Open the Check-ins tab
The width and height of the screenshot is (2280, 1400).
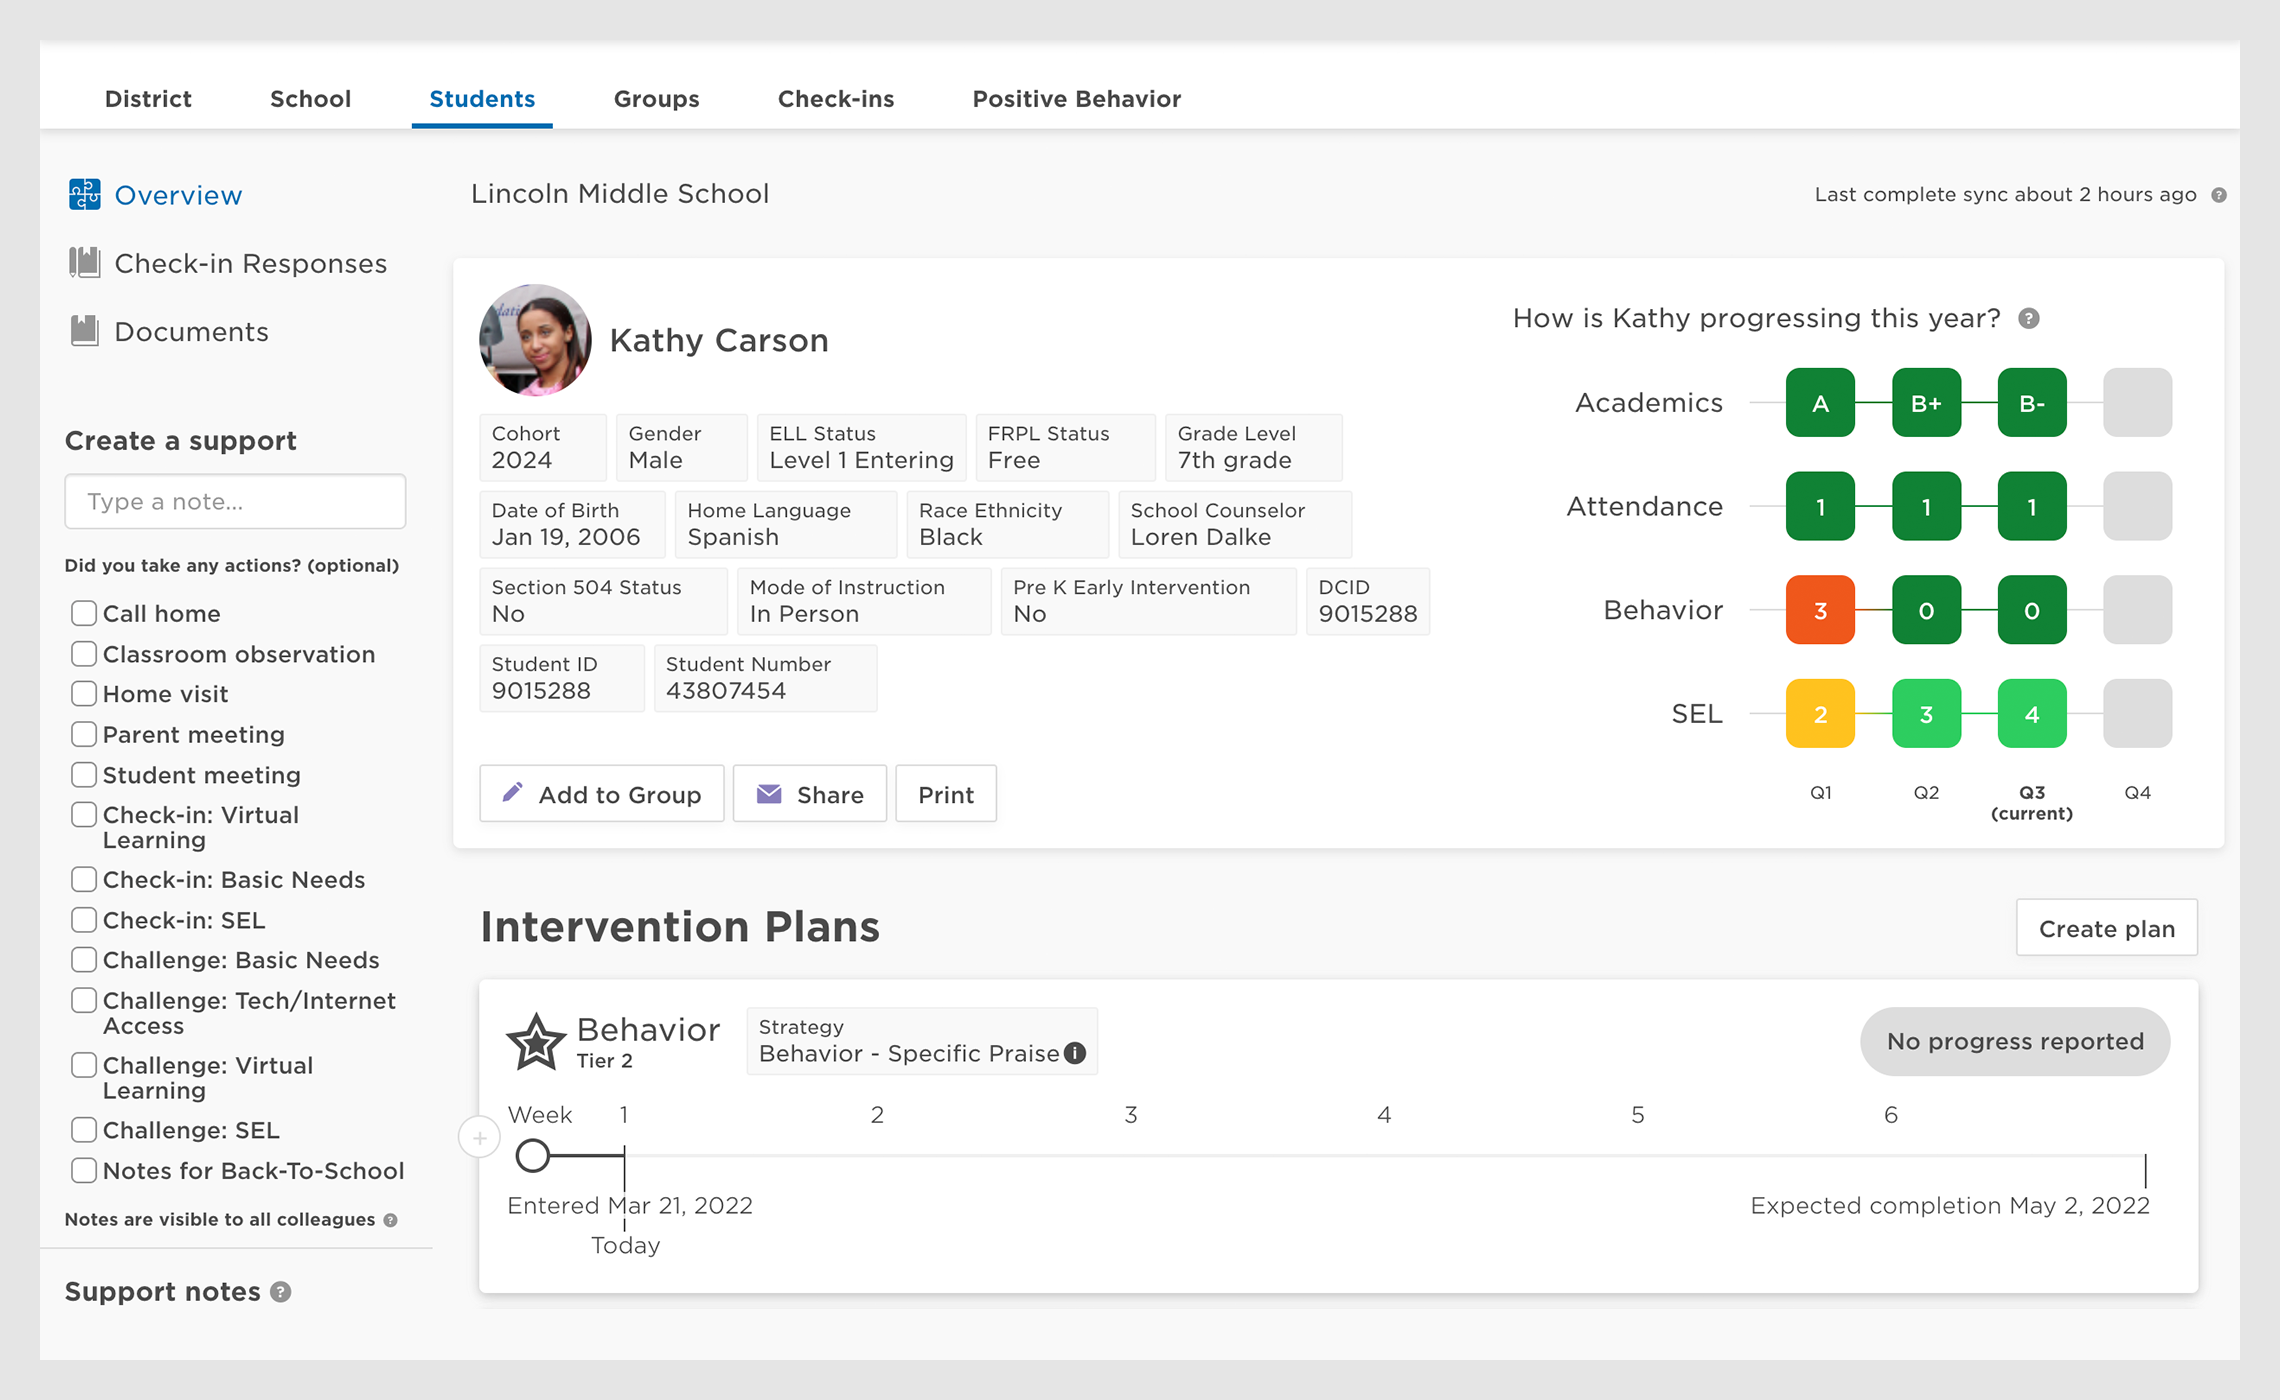point(836,99)
